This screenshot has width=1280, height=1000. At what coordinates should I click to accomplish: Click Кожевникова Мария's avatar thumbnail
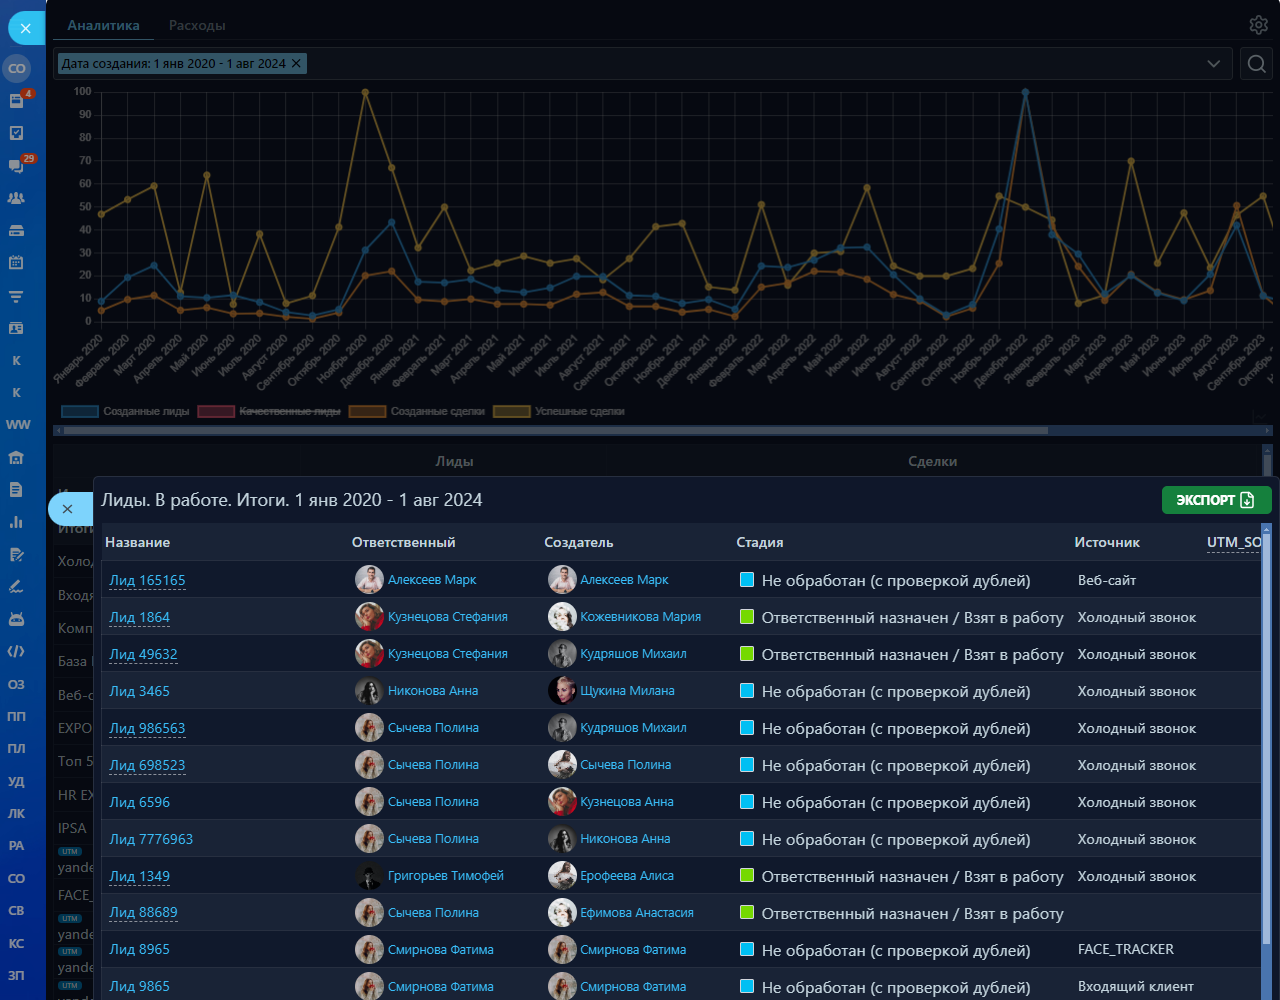[562, 616]
